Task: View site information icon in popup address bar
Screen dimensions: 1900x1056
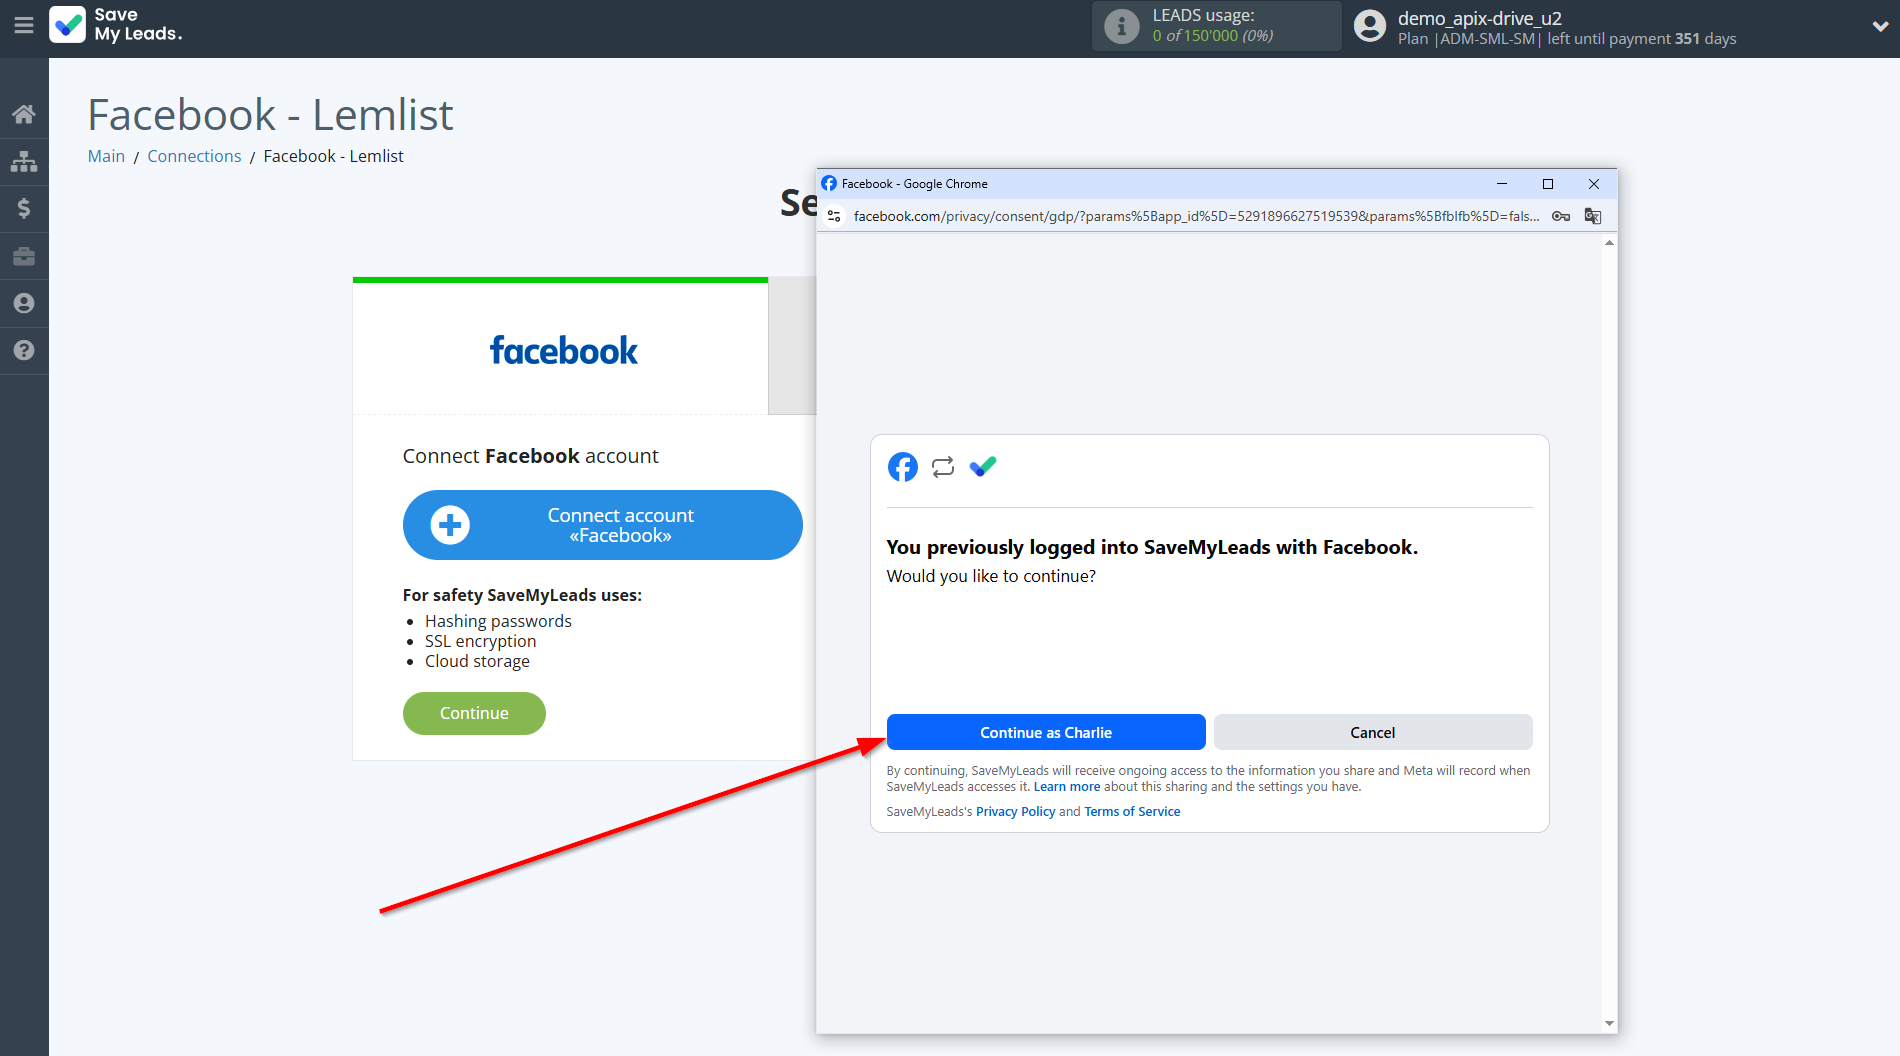Action: coord(834,216)
